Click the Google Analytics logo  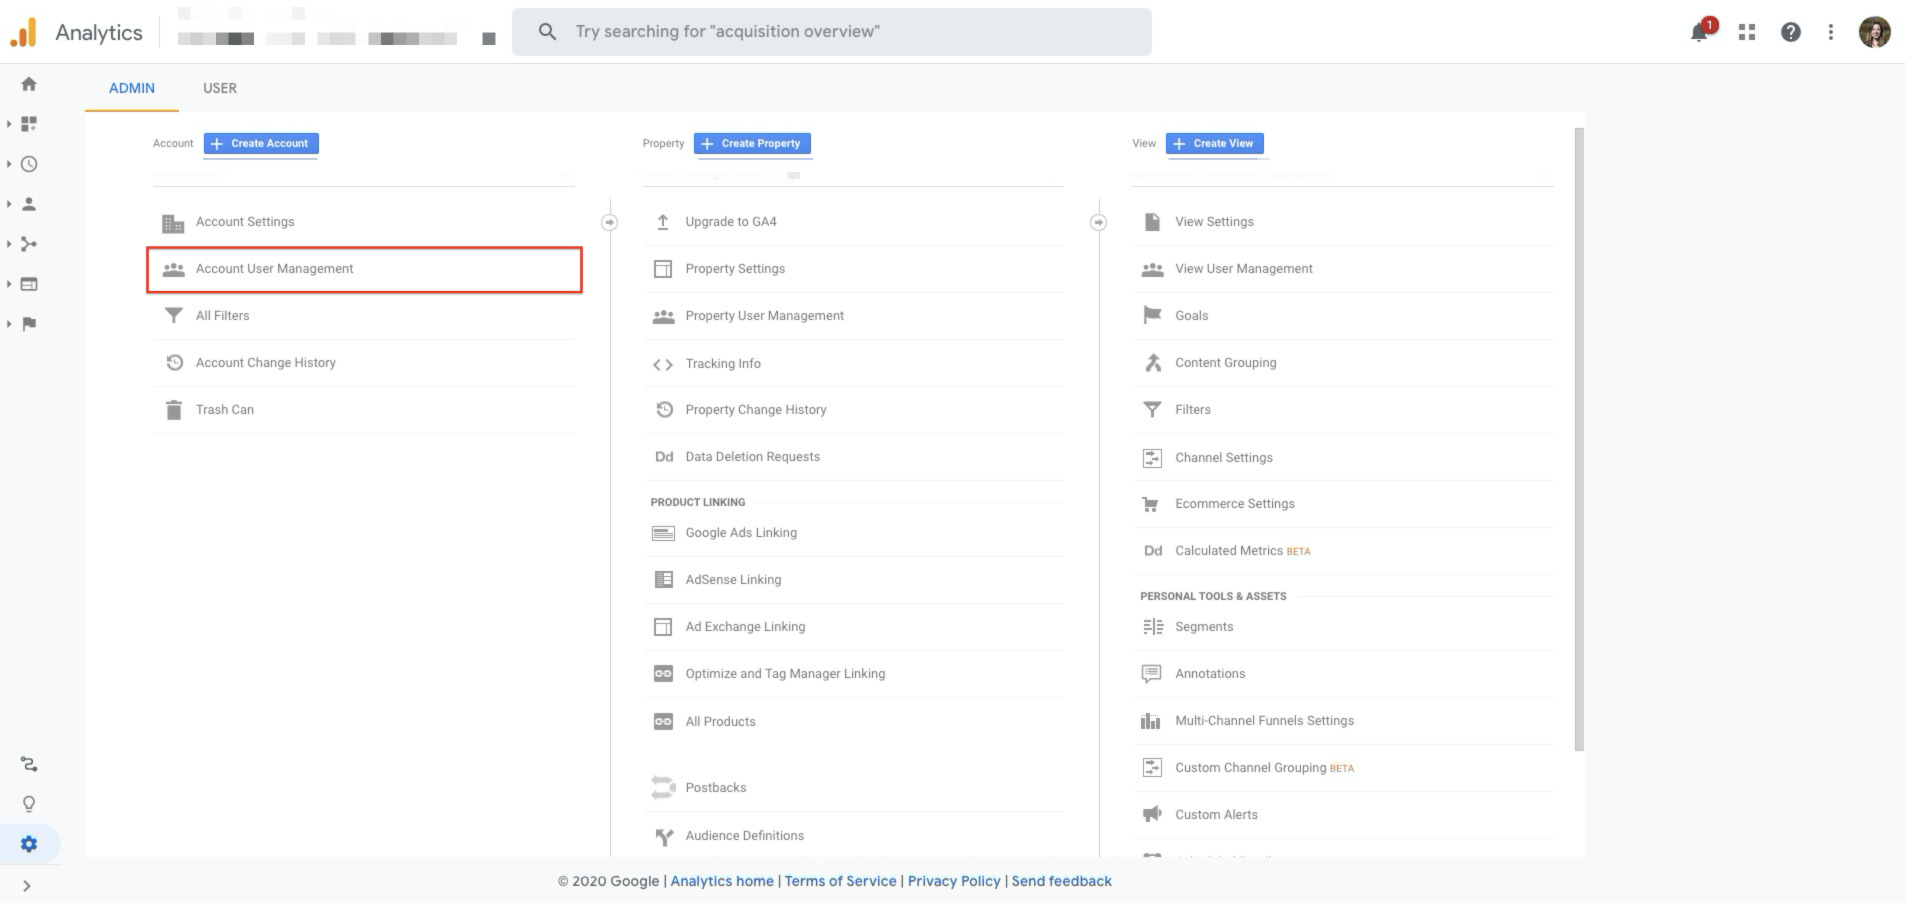pos(23,32)
